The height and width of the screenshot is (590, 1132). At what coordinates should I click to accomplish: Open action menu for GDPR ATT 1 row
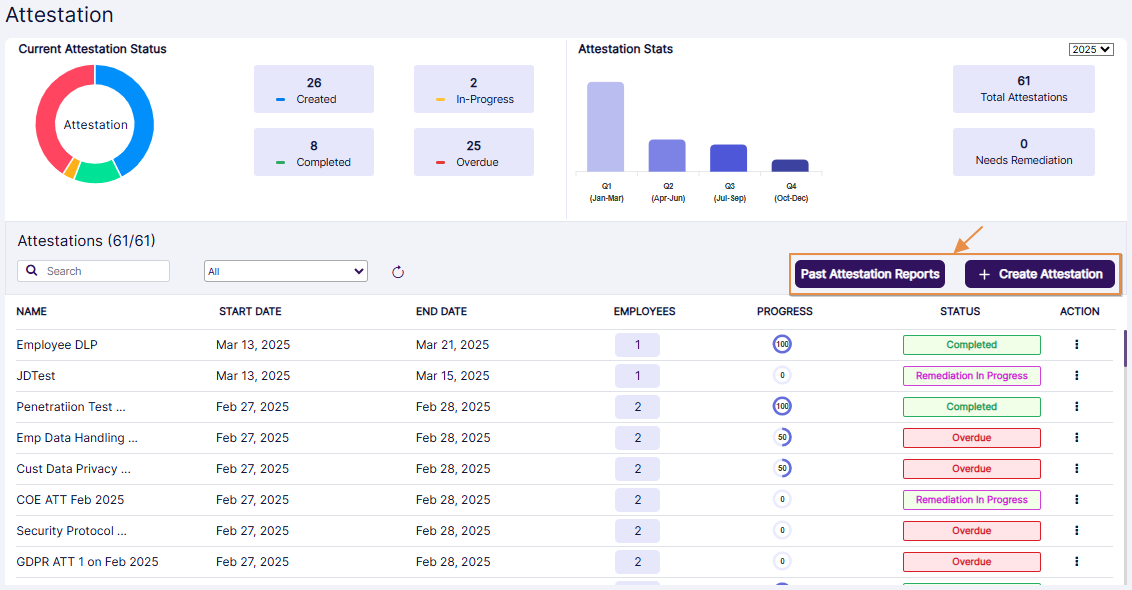pyautogui.click(x=1077, y=562)
